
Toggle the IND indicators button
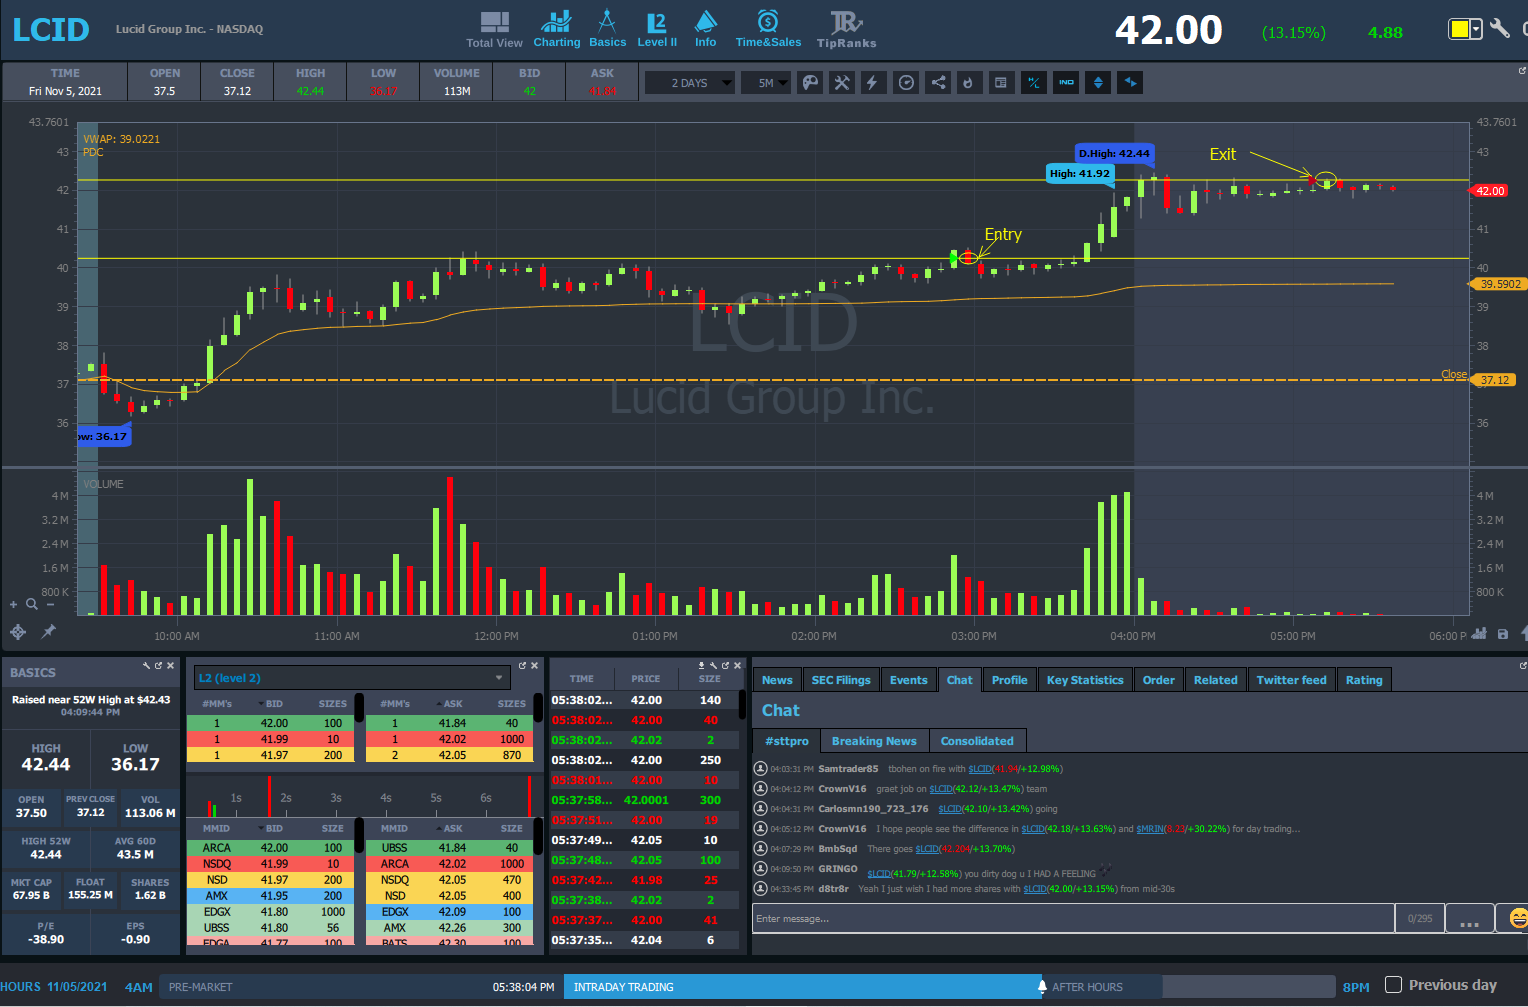[1066, 83]
